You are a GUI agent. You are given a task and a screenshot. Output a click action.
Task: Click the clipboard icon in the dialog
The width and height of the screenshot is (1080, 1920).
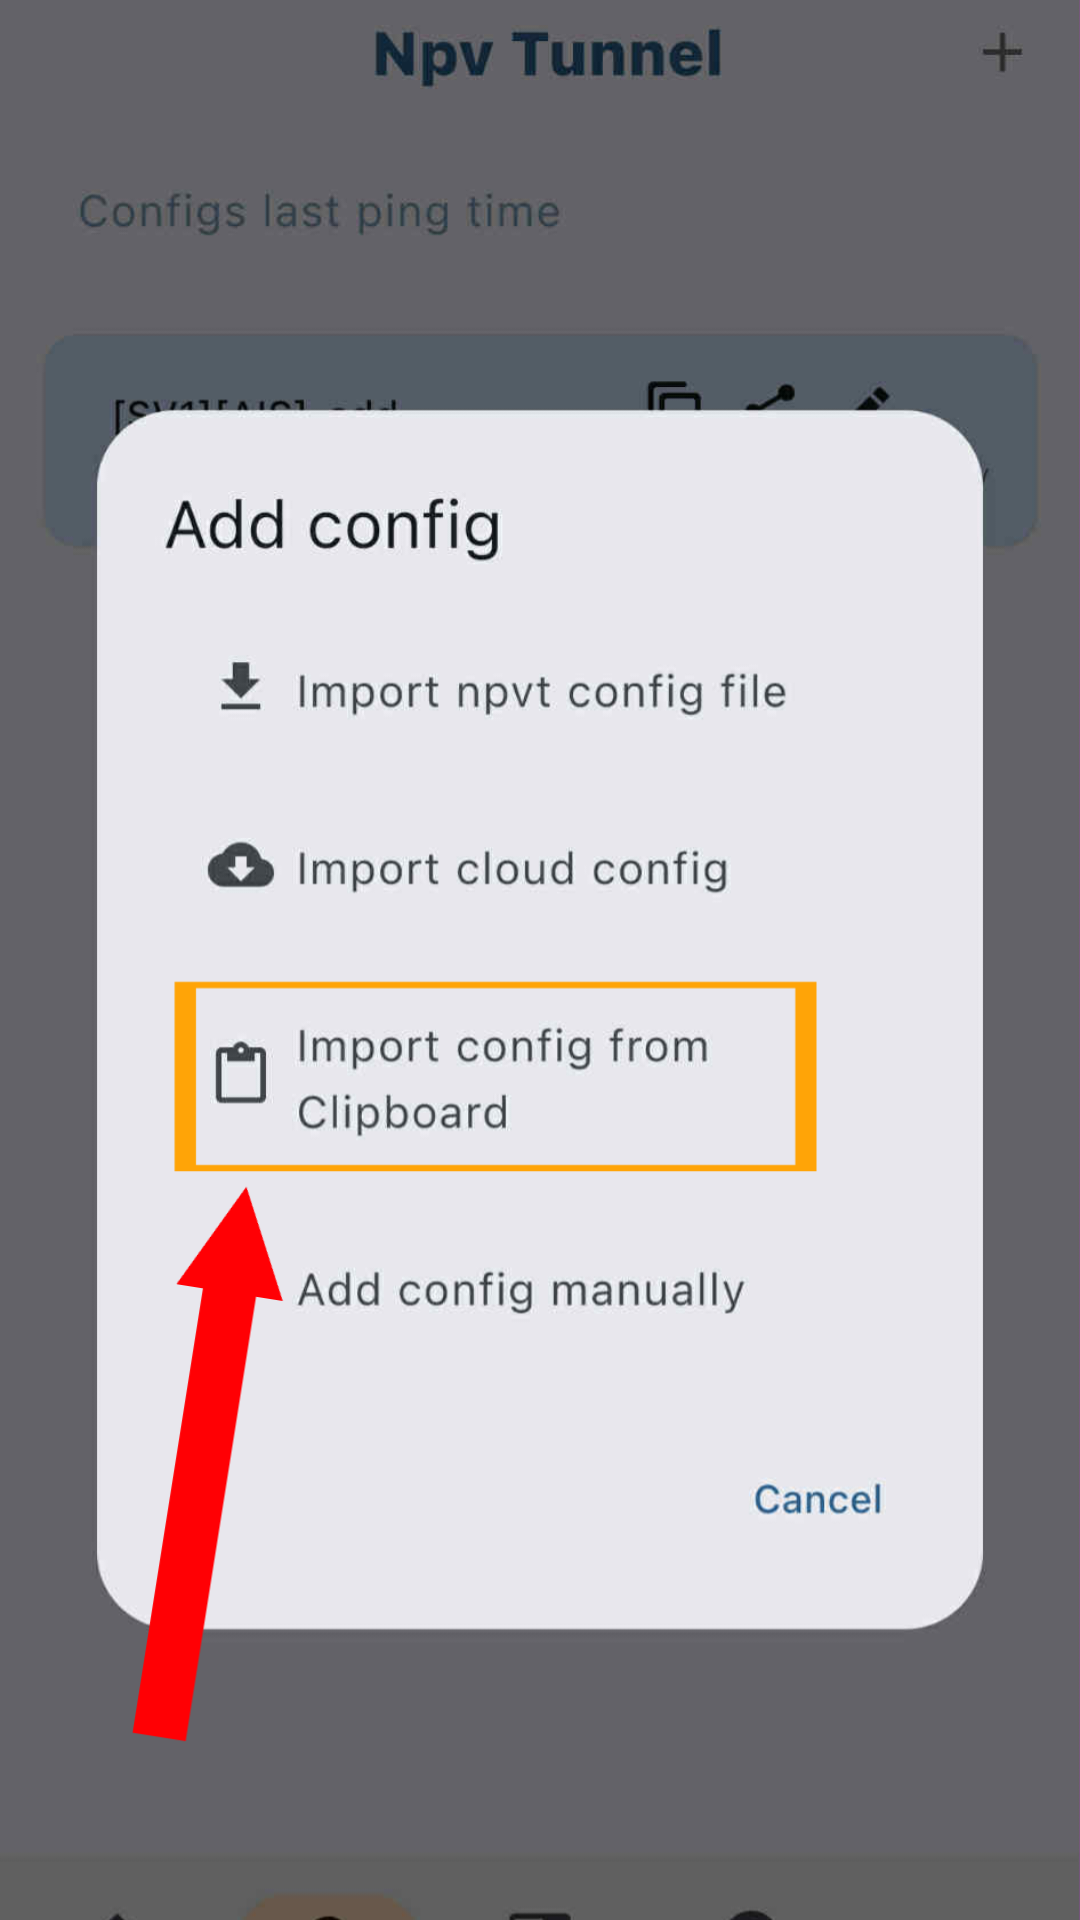tap(241, 1073)
